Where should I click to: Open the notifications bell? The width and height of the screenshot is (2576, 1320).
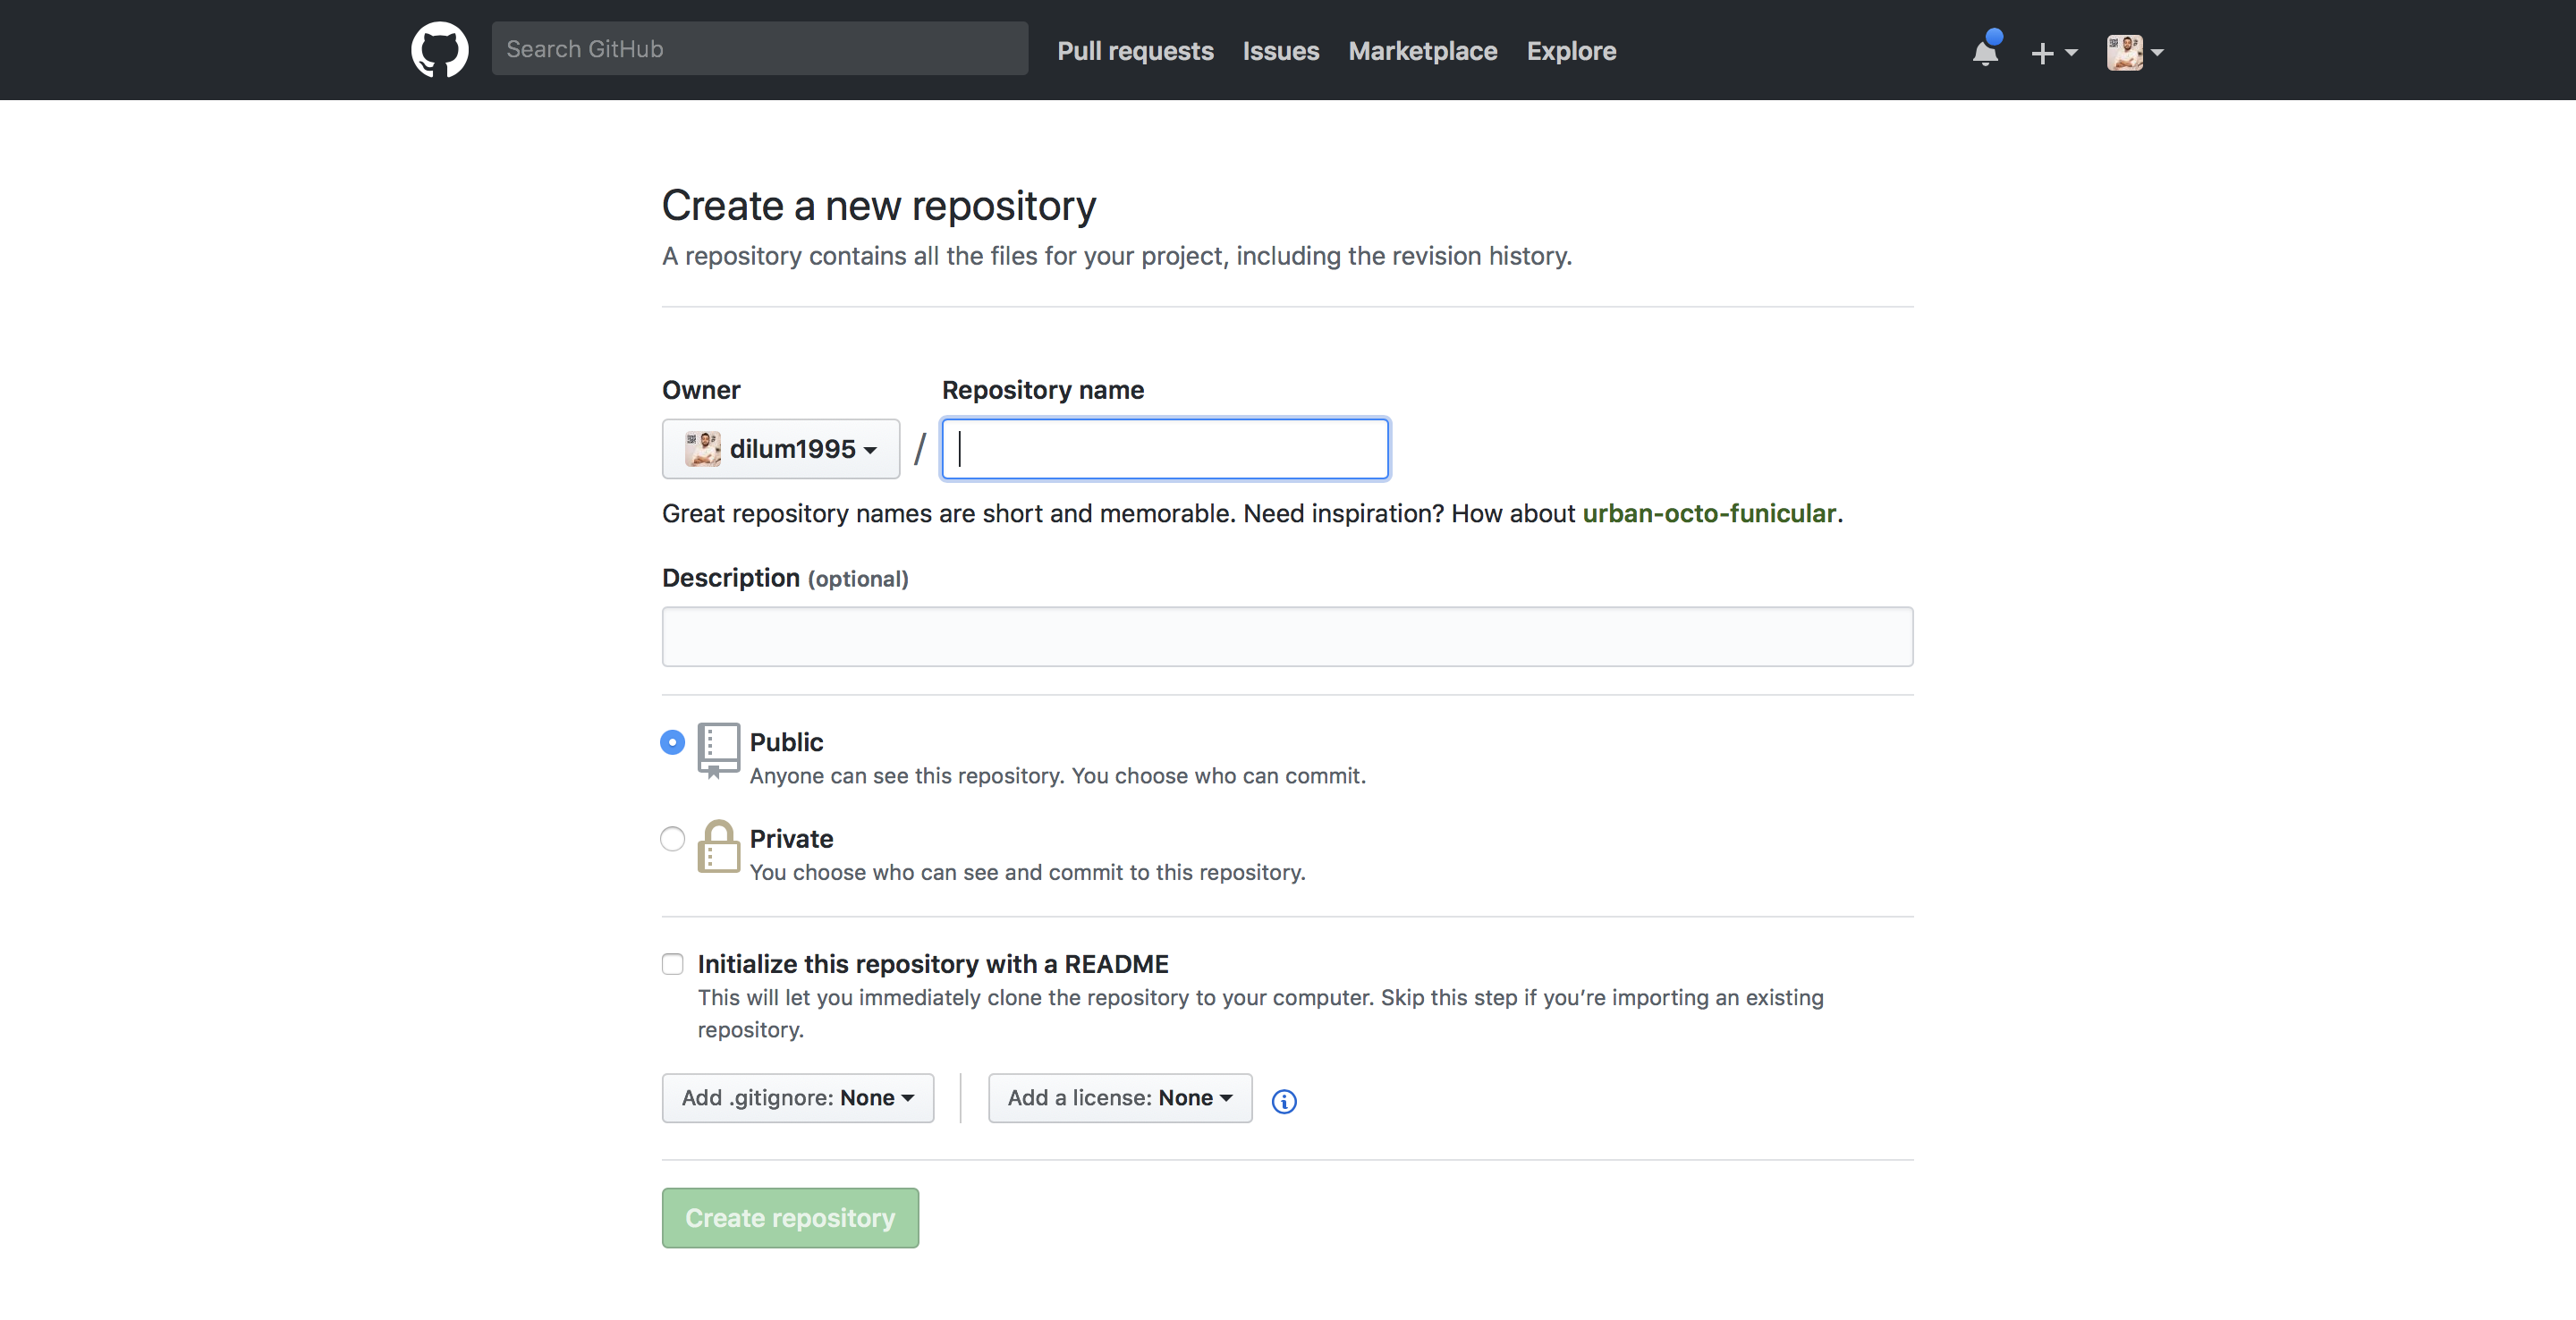click(1985, 51)
